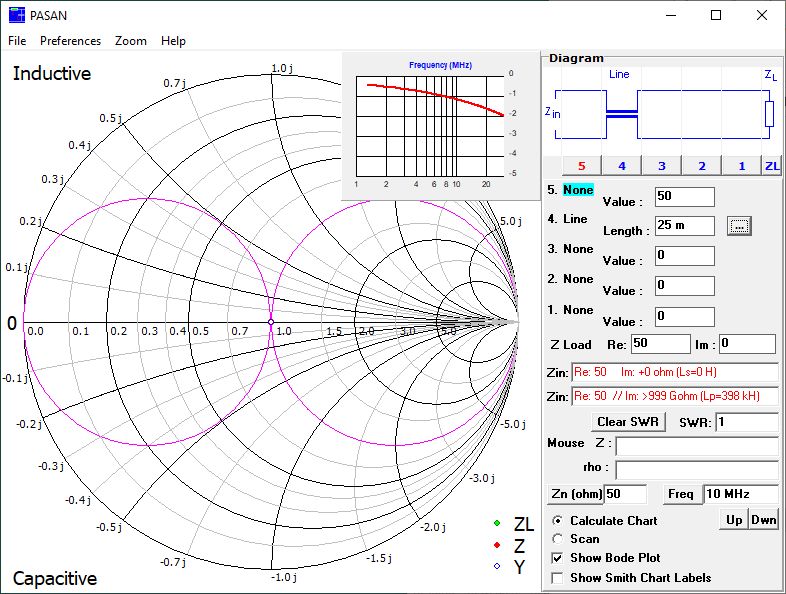This screenshot has width=786, height=594.
Task: Click the Up frequency button
Action: [x=734, y=520]
